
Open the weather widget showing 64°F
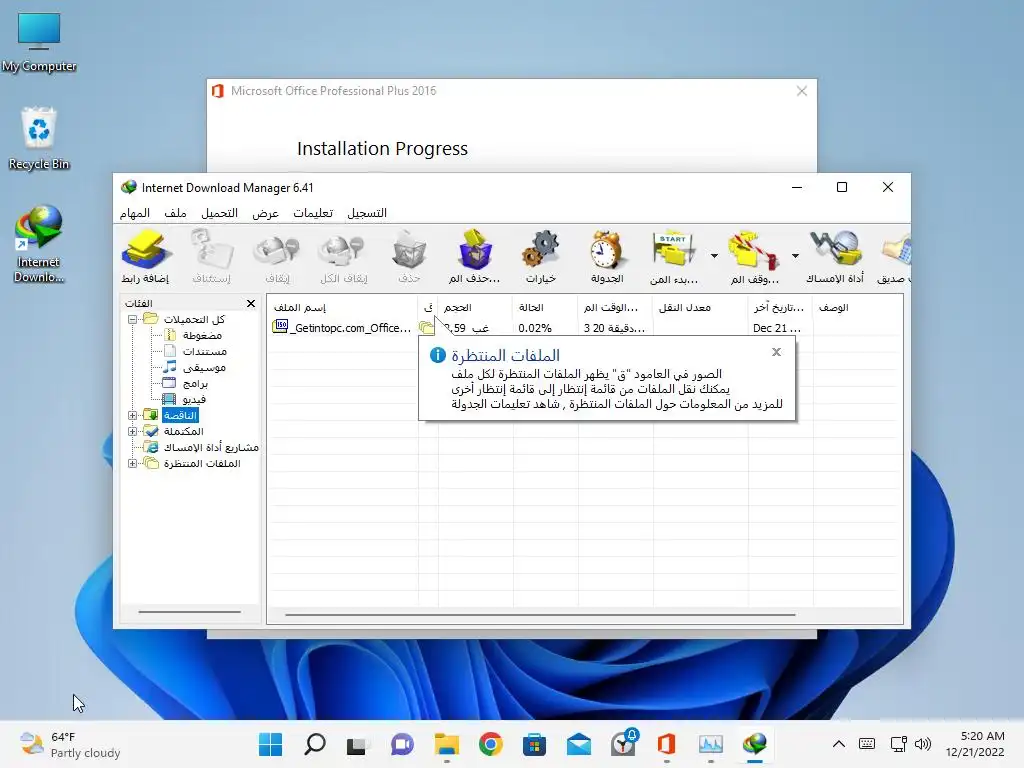[x=70, y=744]
